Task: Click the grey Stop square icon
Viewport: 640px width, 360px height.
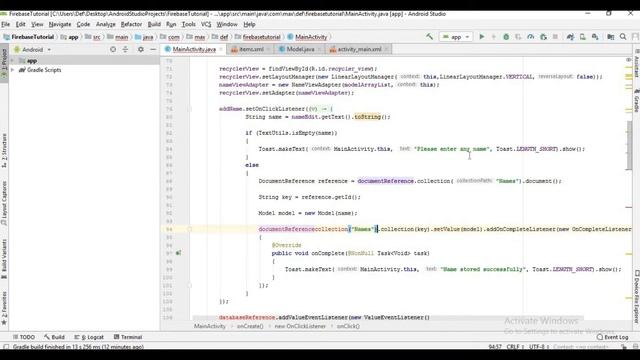Action: pyautogui.click(x=555, y=37)
